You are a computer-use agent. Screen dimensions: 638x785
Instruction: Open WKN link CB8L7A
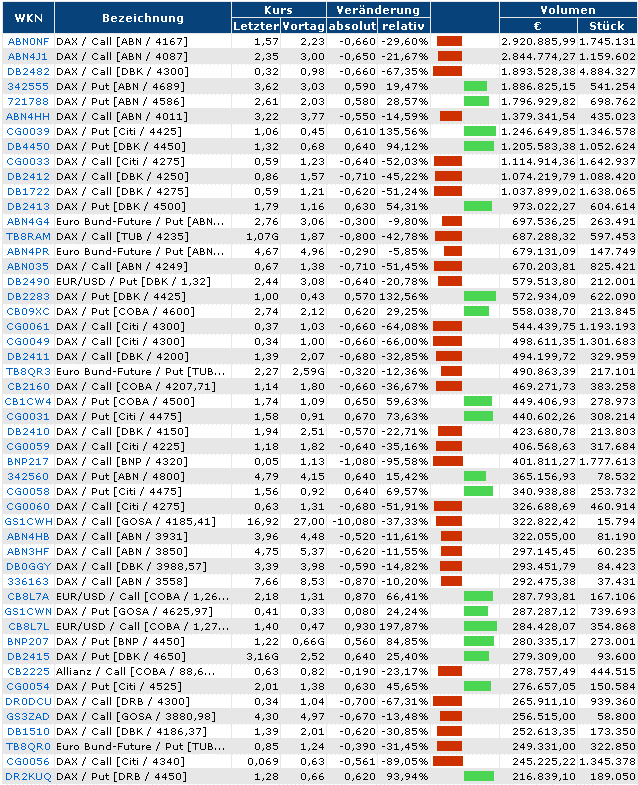point(28,597)
